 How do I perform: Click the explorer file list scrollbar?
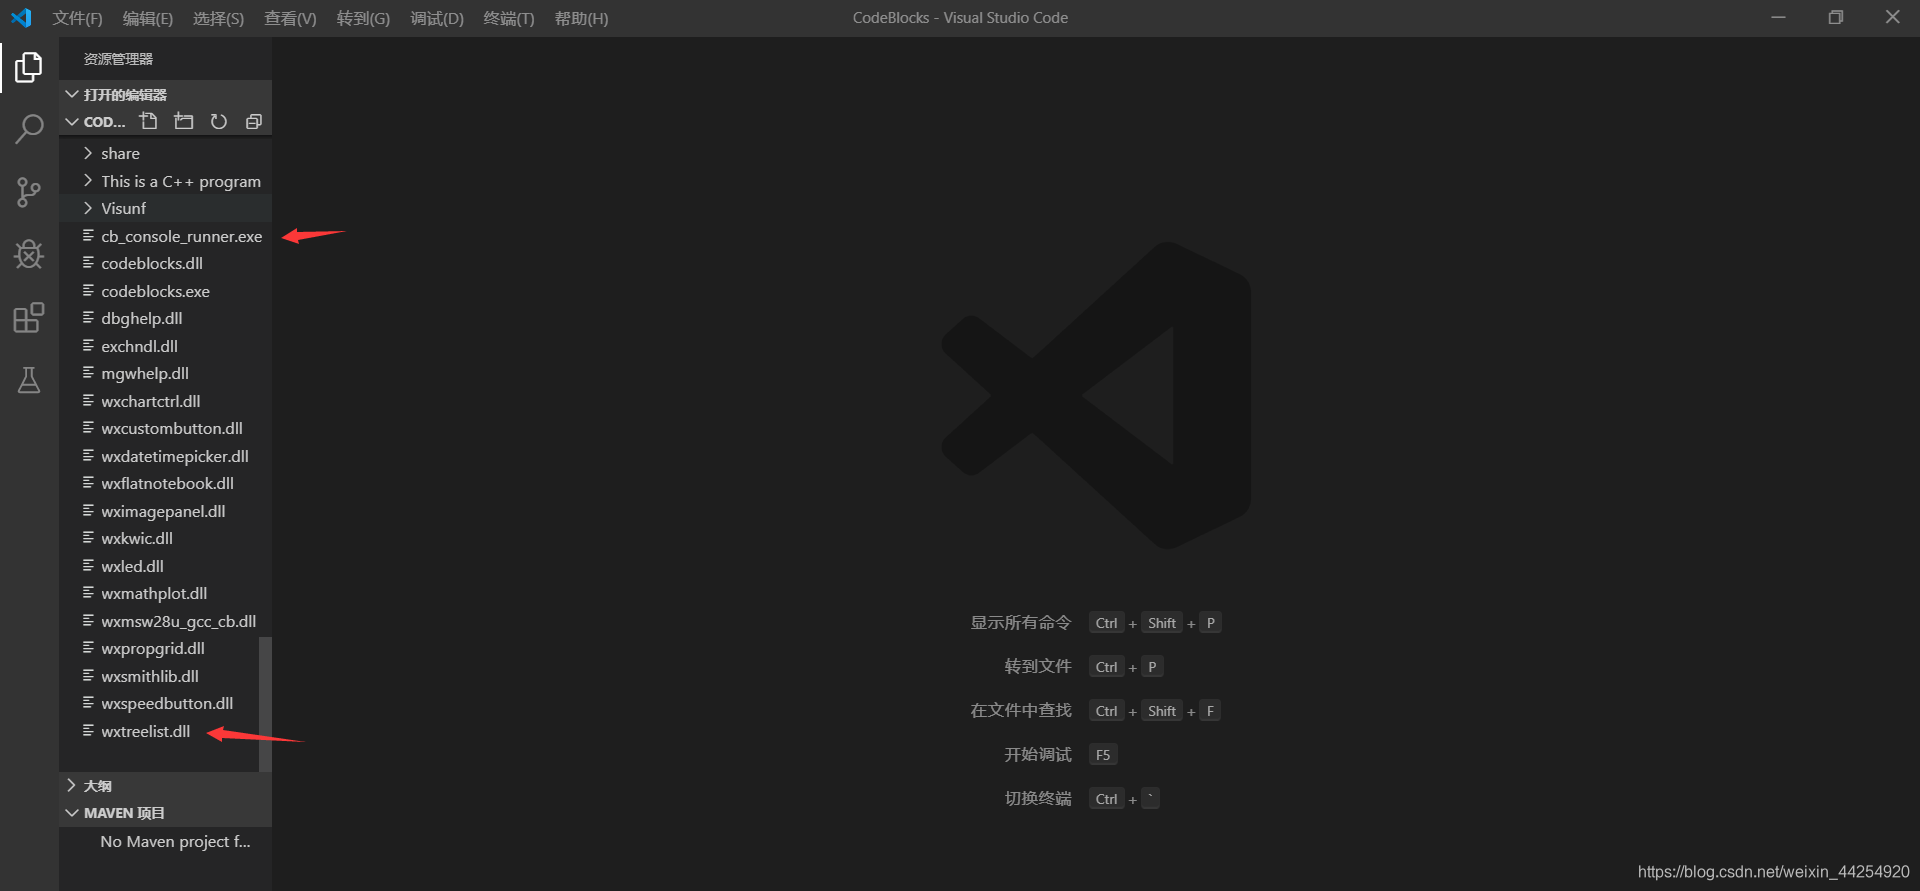265,704
